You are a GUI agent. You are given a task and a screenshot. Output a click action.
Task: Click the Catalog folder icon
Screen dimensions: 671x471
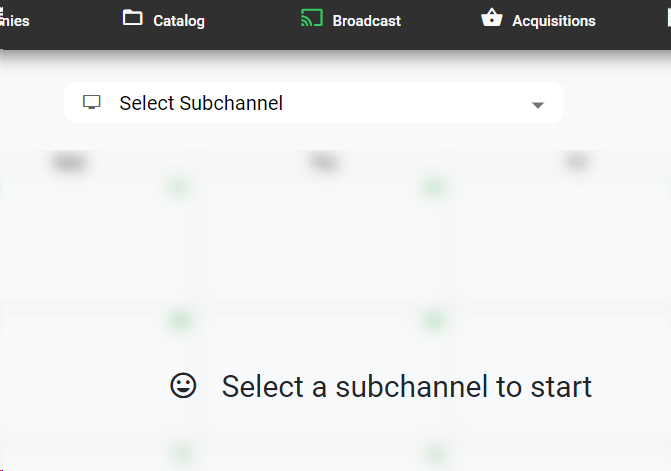coord(132,18)
